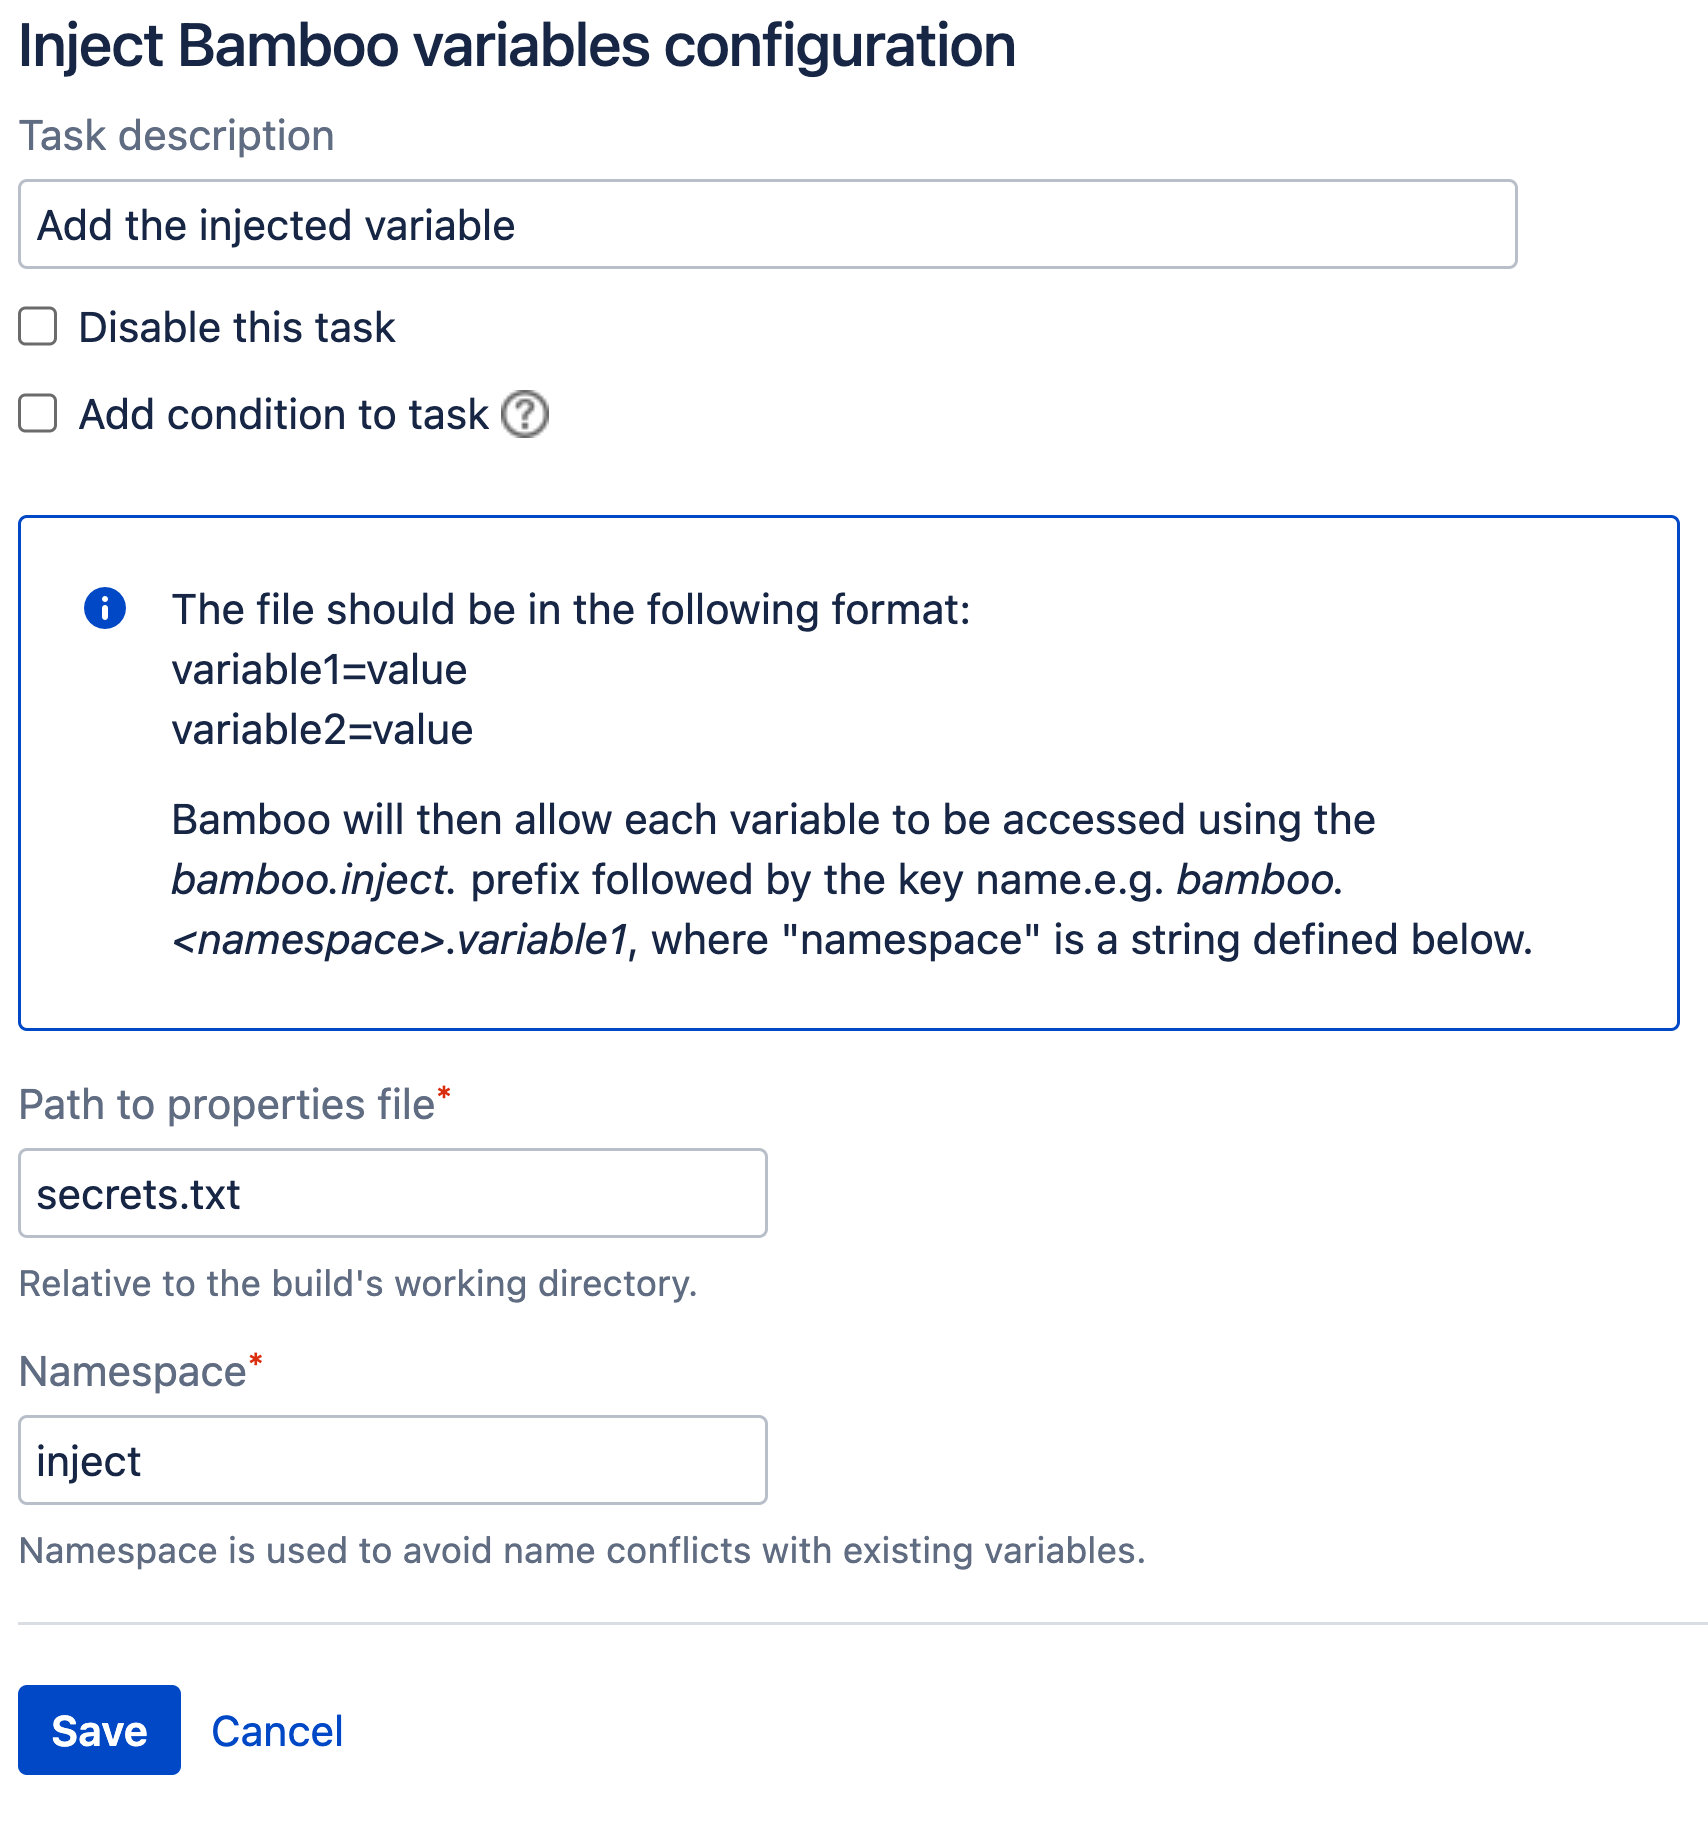Click the help icon beside Add condition to task
The width and height of the screenshot is (1708, 1832).
[x=525, y=414]
